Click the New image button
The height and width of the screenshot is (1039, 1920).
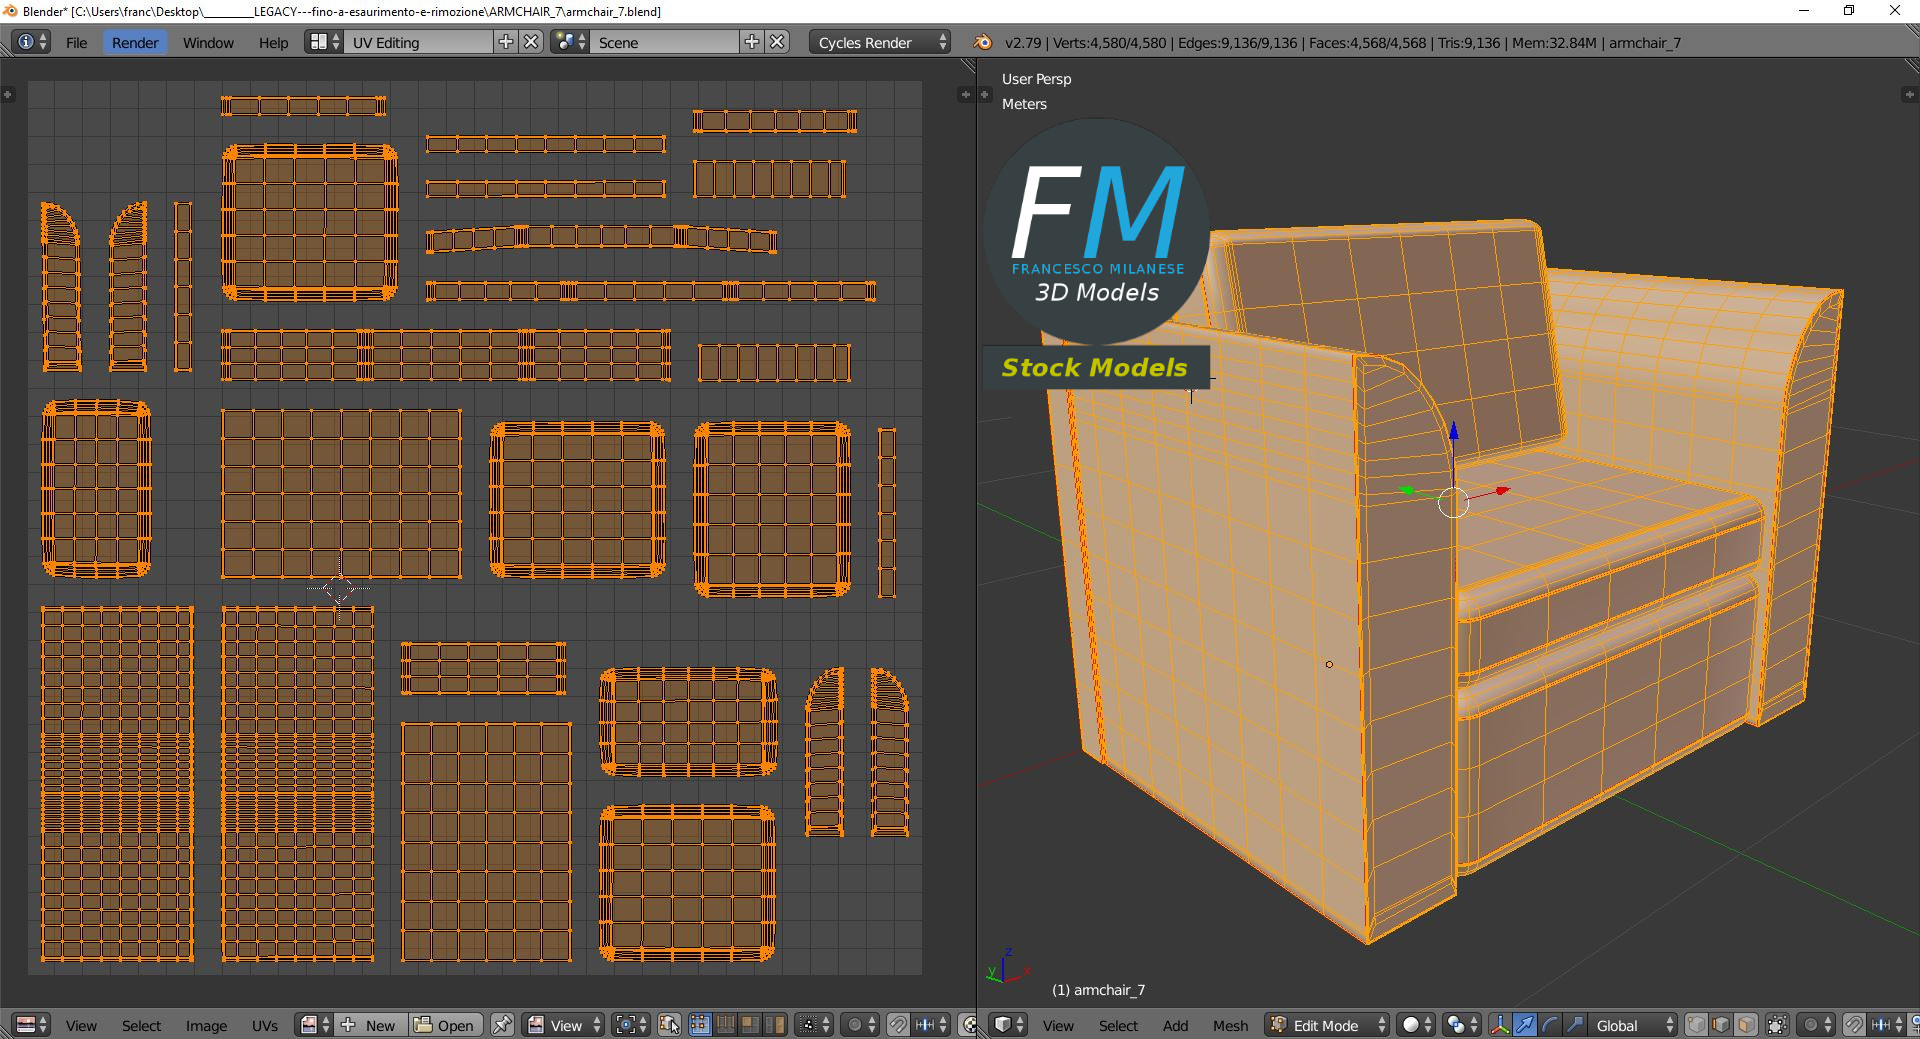(370, 1025)
